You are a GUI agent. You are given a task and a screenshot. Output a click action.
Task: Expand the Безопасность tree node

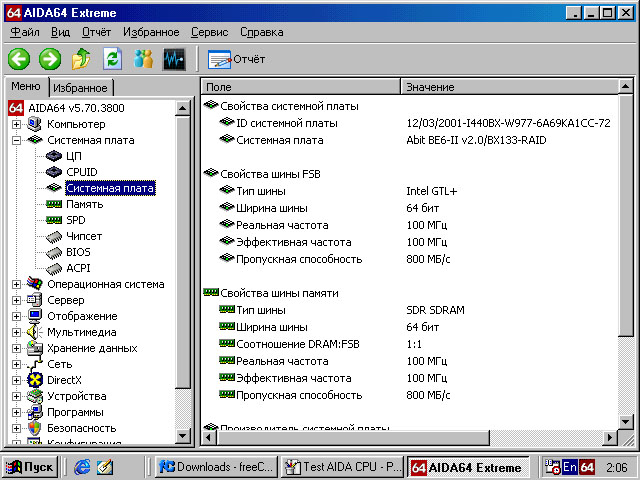16,428
